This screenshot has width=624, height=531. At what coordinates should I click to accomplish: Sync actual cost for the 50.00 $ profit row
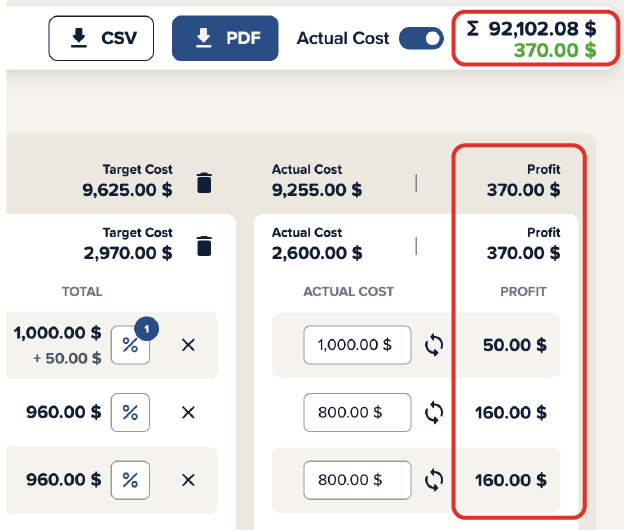(434, 345)
